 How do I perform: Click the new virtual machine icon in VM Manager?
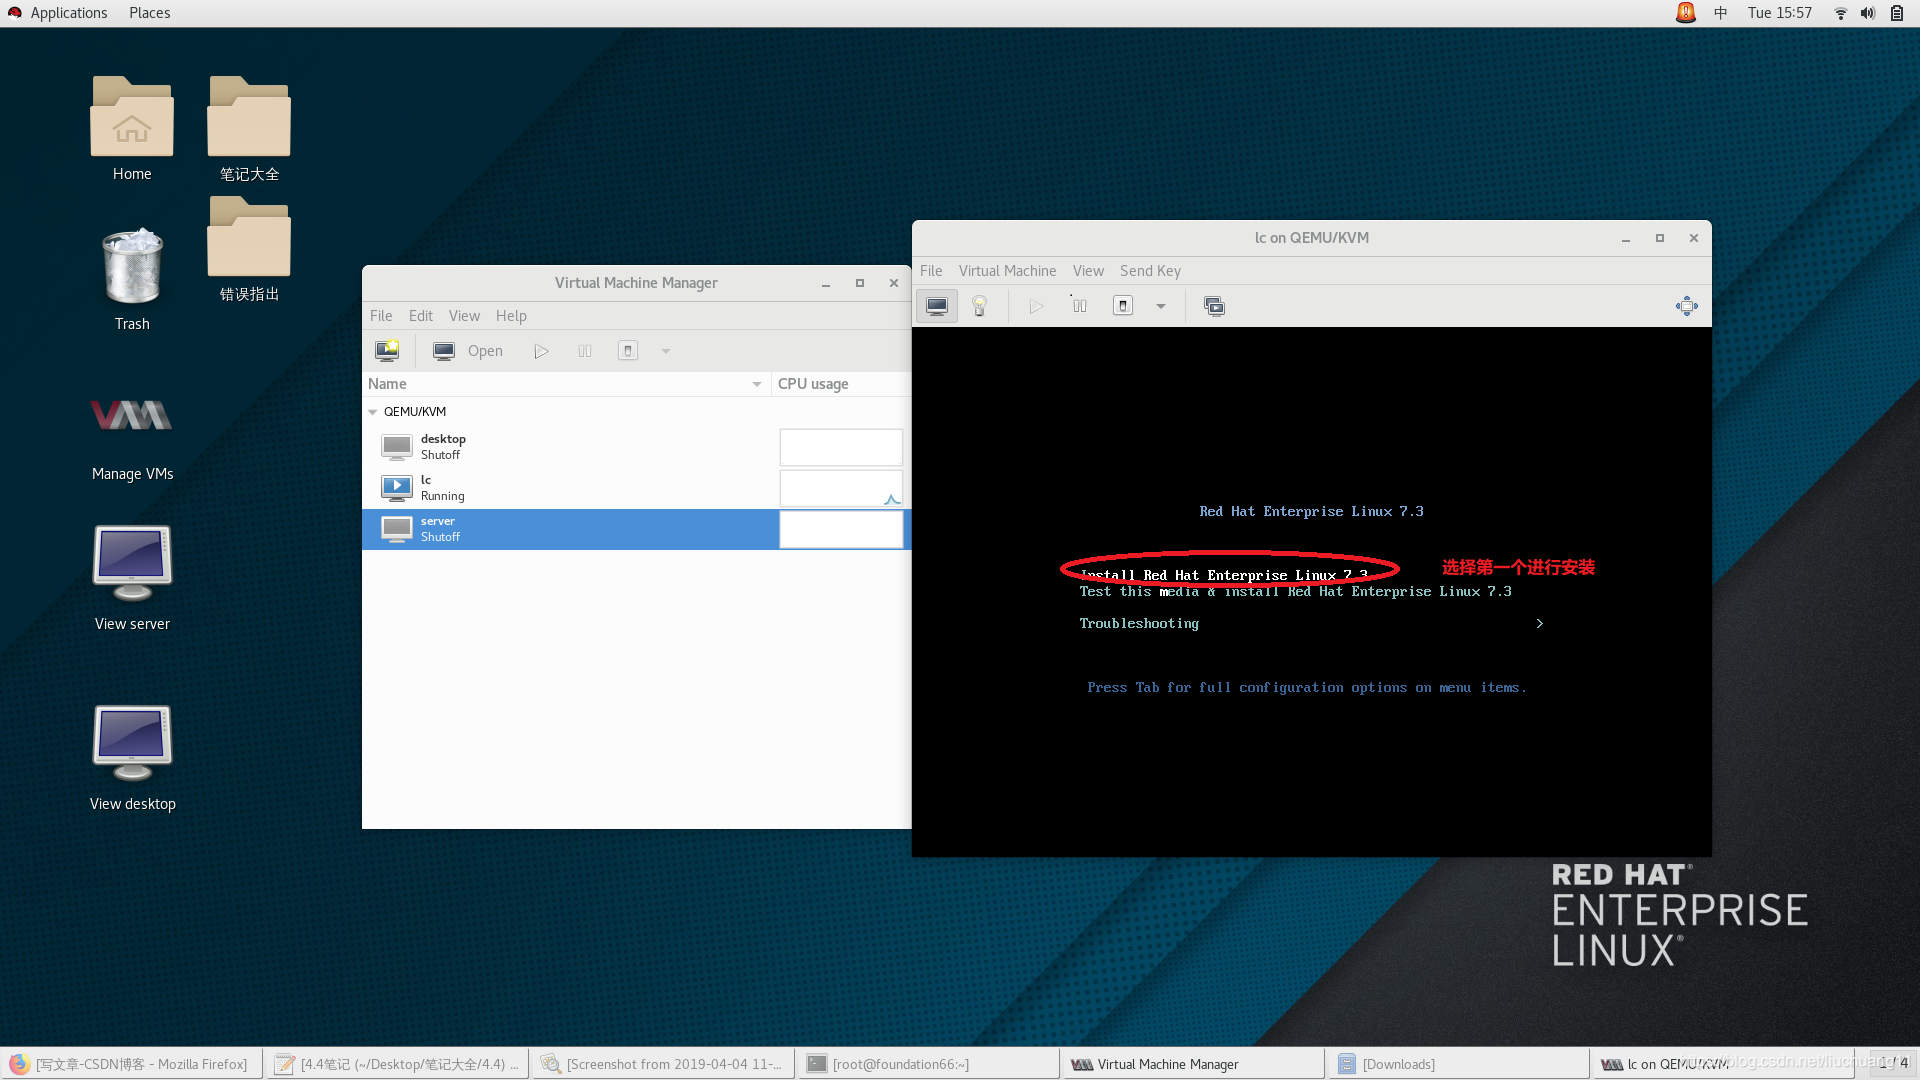click(387, 351)
